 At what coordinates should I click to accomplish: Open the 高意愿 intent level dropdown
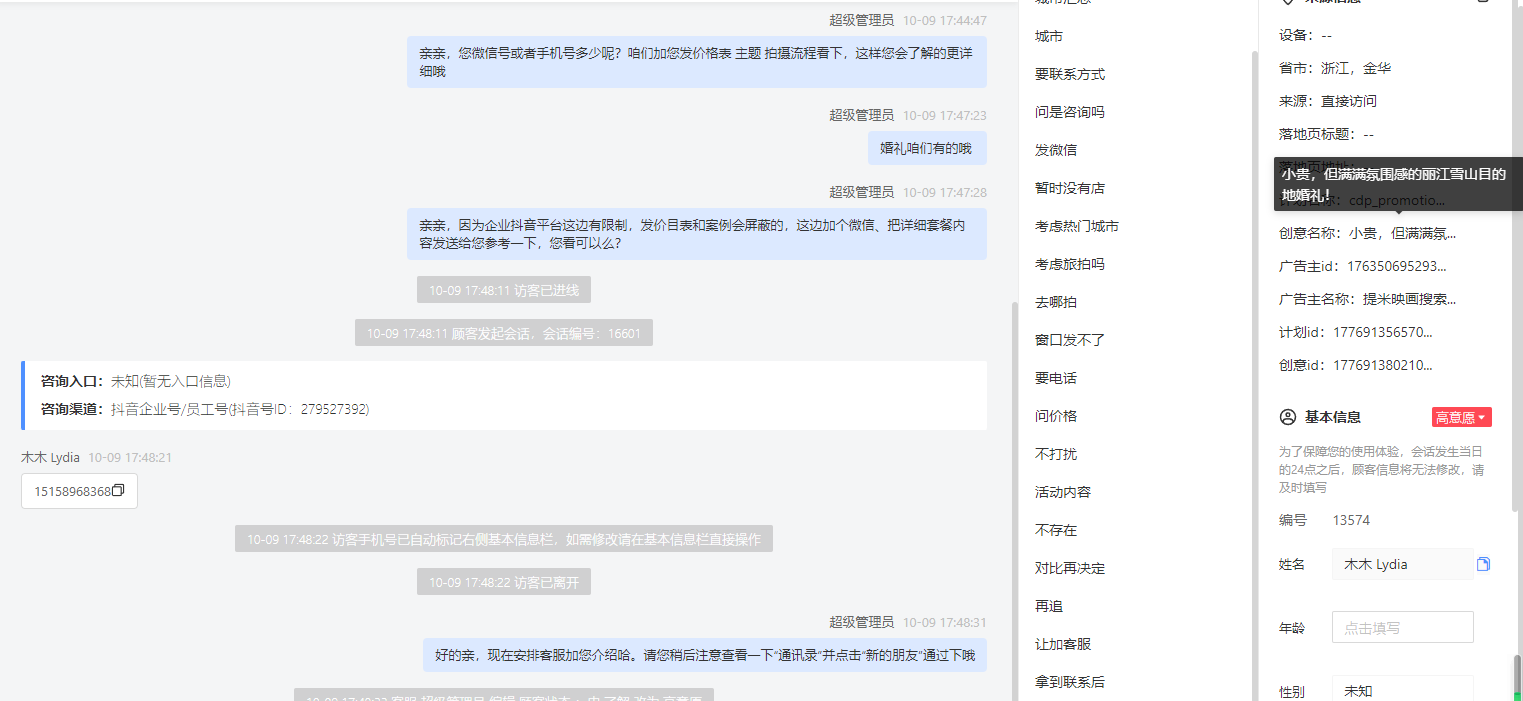(1461, 417)
